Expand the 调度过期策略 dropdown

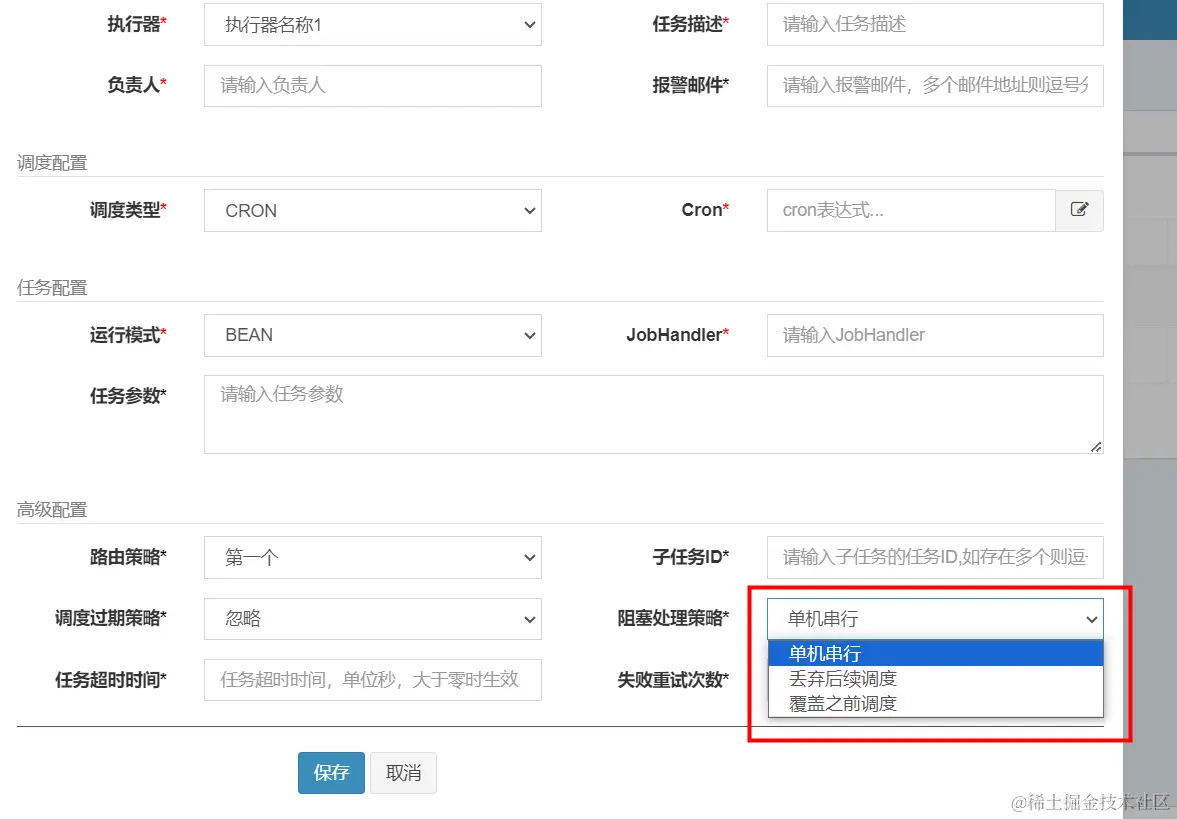pyautogui.click(x=372, y=619)
